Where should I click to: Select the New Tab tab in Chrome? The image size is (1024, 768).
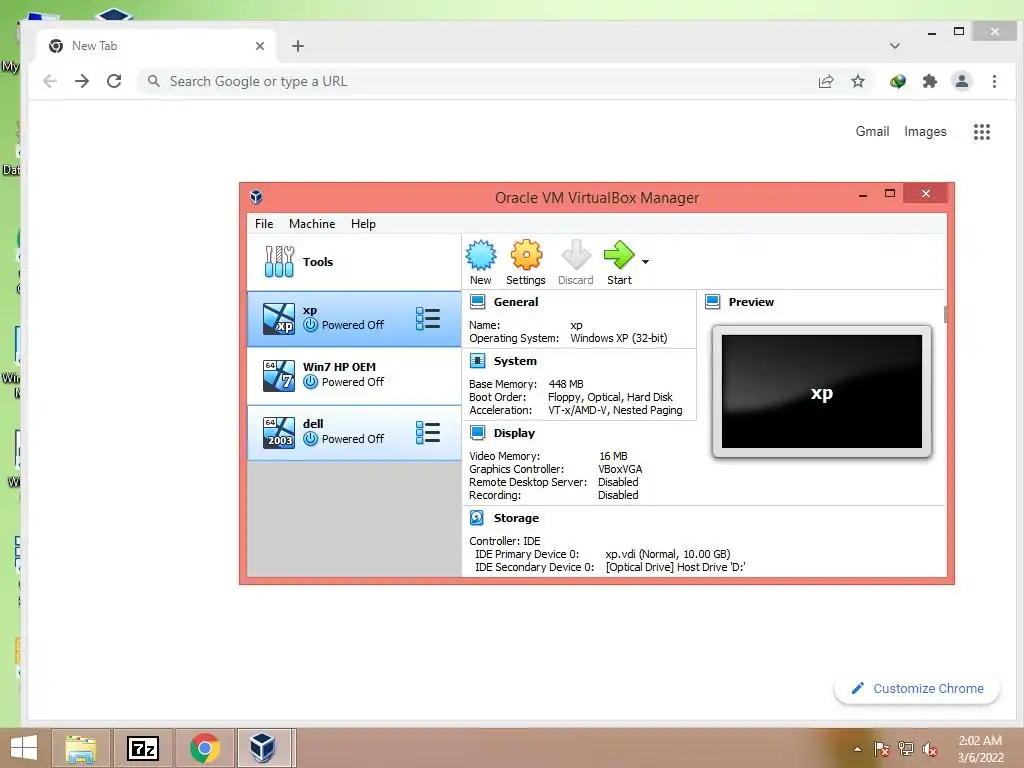point(157,46)
